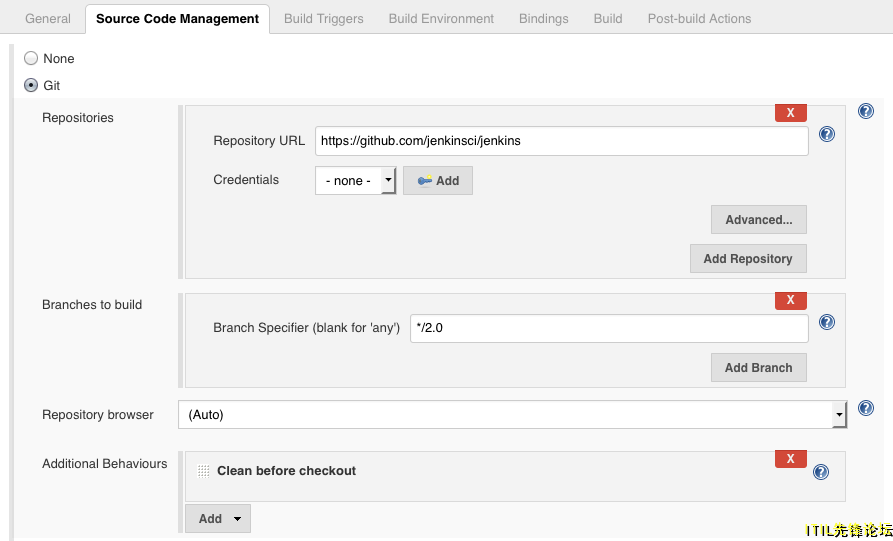The image size is (893, 541).
Task: Grab the Clean before checkout drag handle
Action: (x=203, y=471)
